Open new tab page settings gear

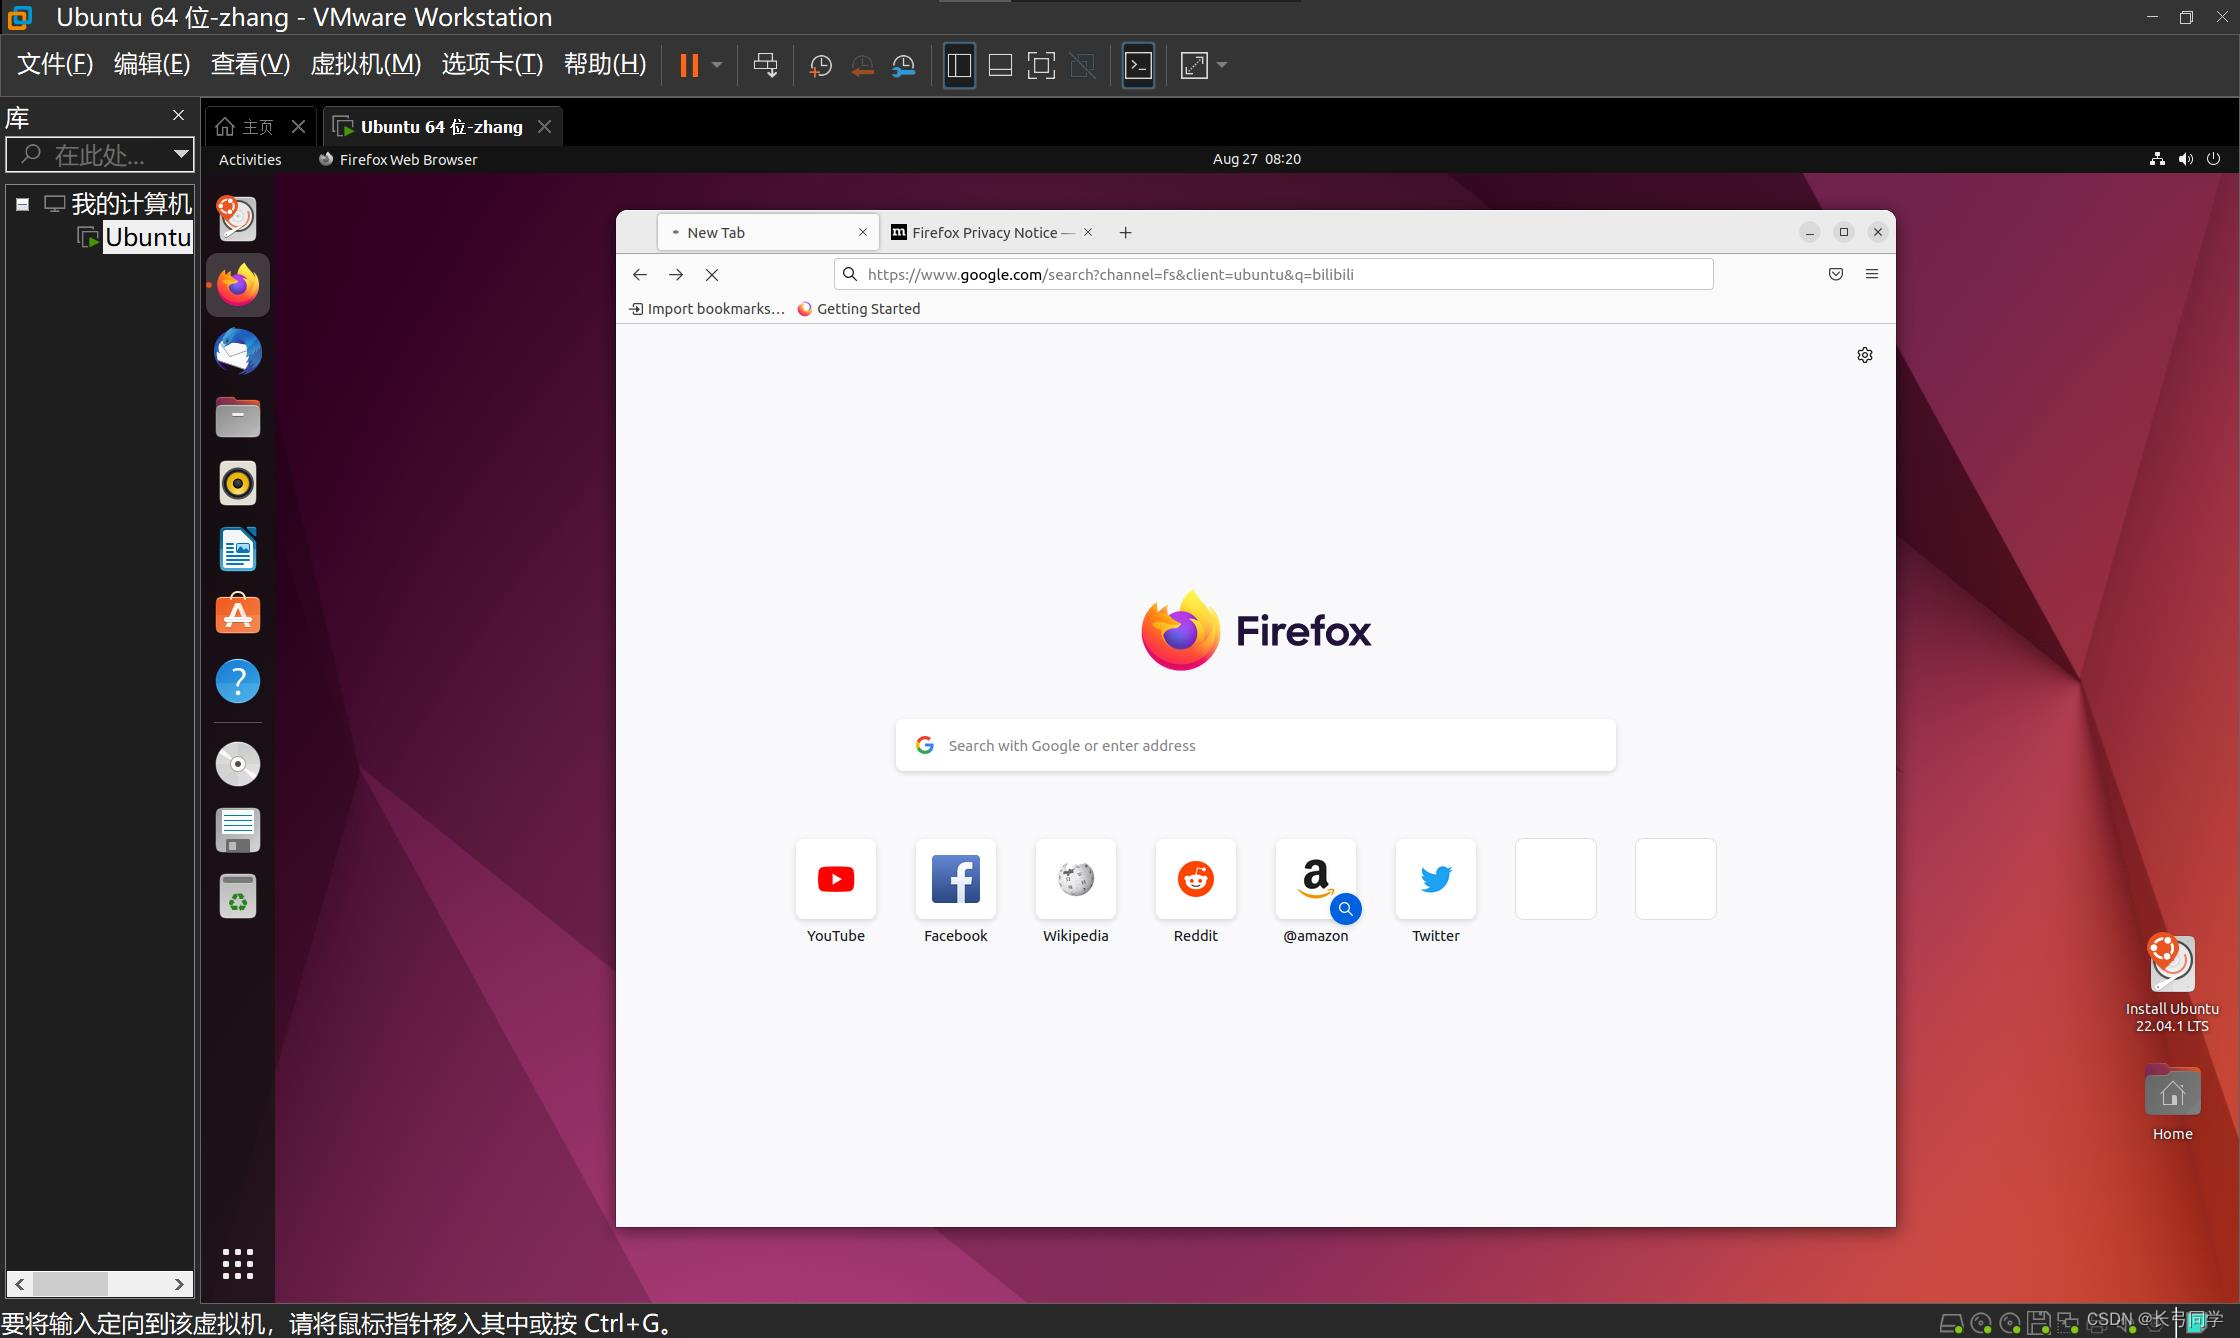point(1865,355)
